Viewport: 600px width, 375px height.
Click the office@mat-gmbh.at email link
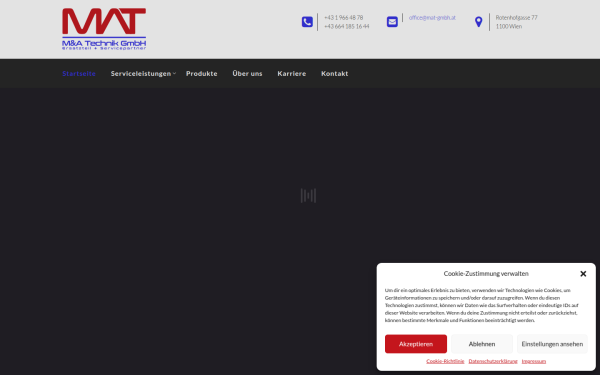[x=432, y=18]
